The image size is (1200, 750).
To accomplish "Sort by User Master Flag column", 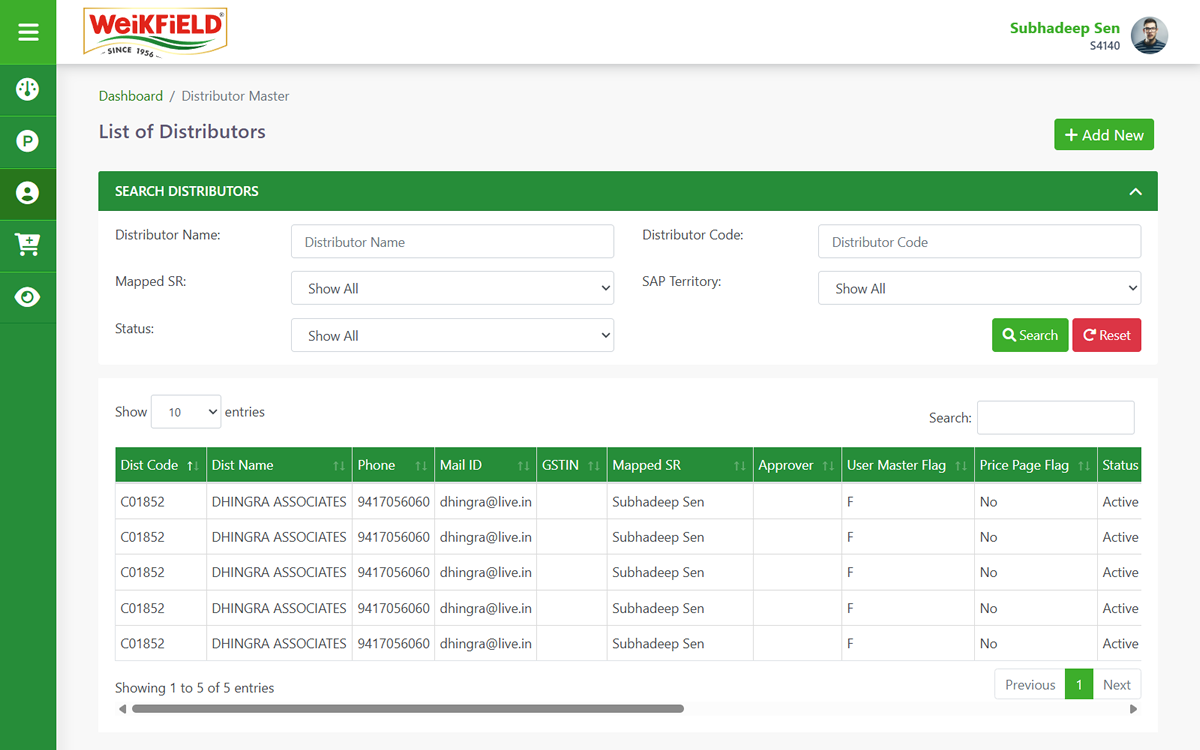I will [x=907, y=465].
